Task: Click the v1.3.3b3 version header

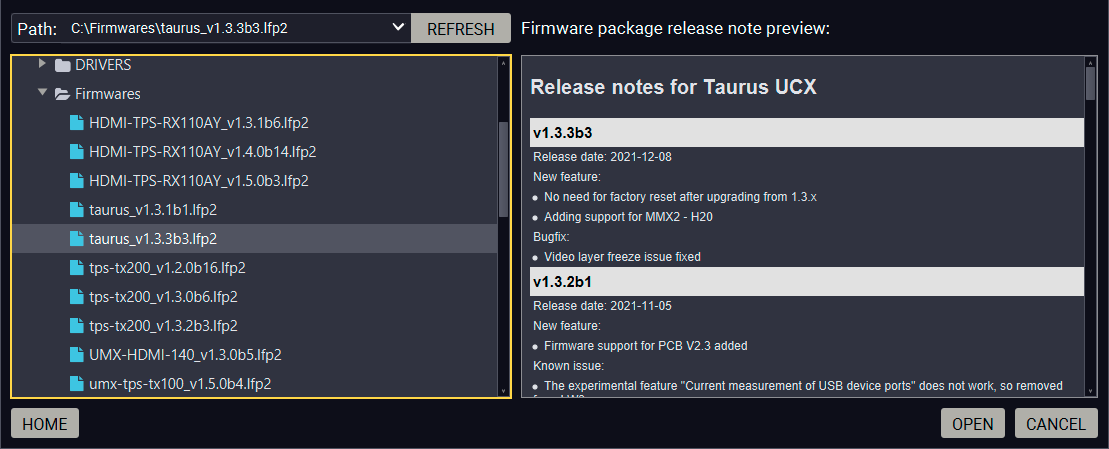Action: [807, 133]
